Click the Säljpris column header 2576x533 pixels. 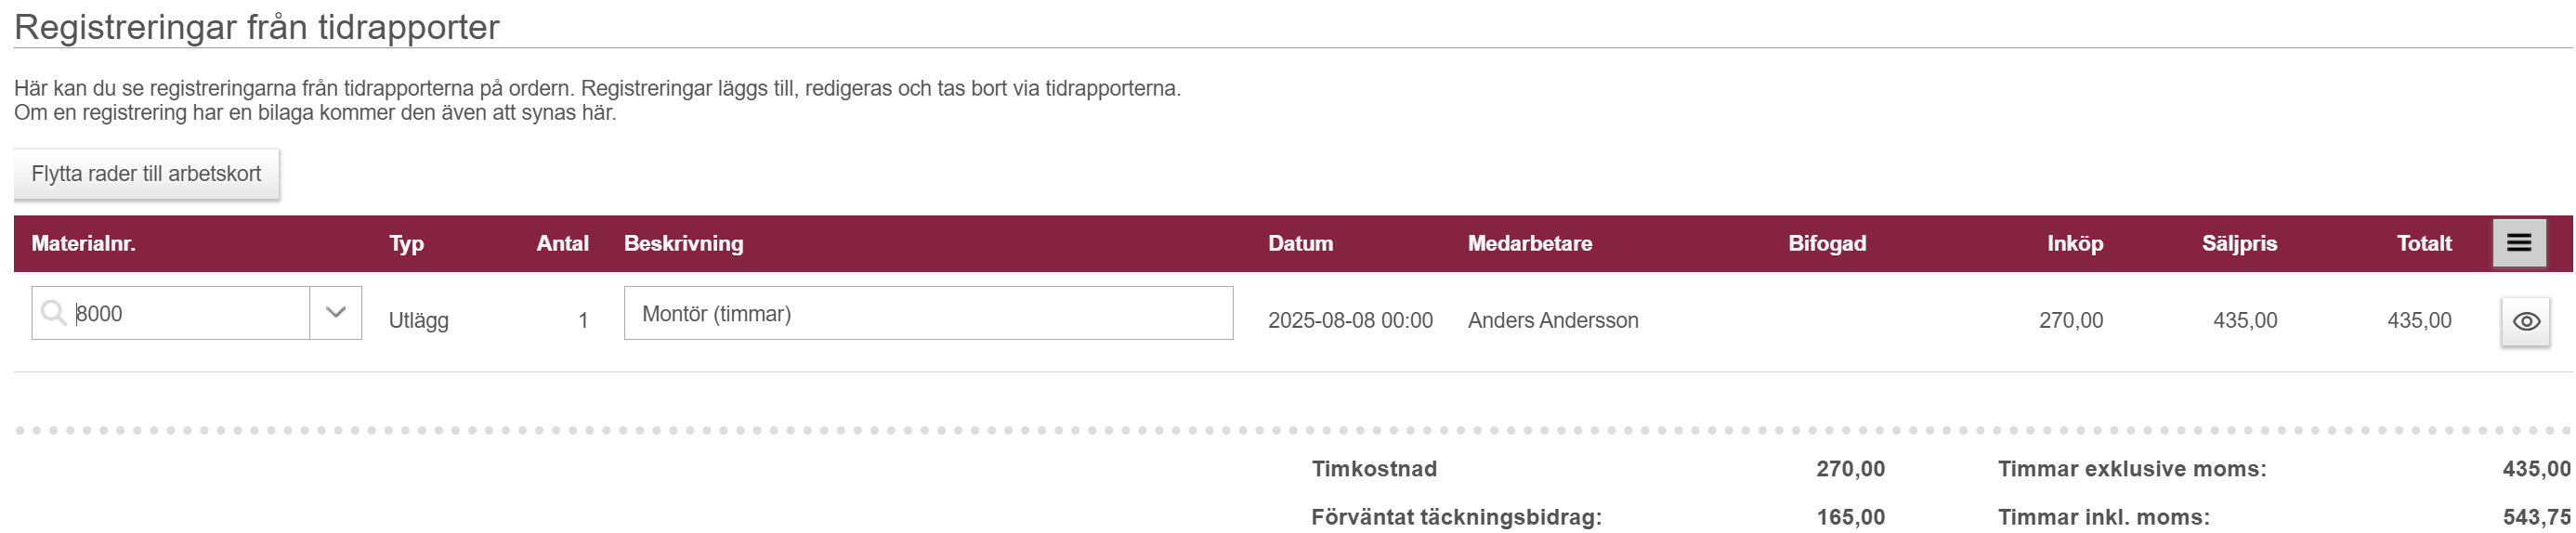click(2239, 243)
